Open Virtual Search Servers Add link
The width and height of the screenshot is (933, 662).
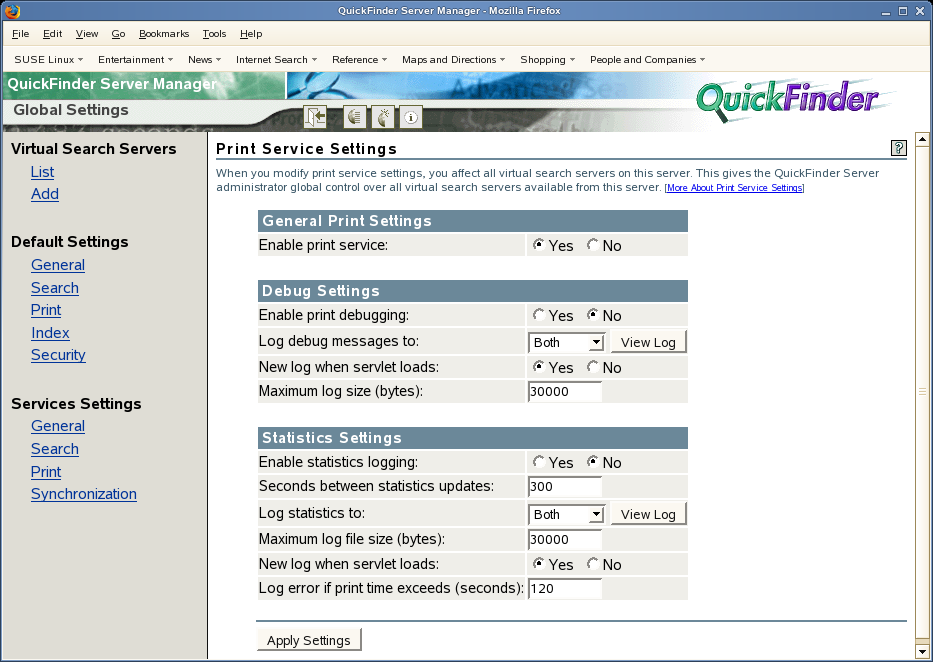coord(45,194)
